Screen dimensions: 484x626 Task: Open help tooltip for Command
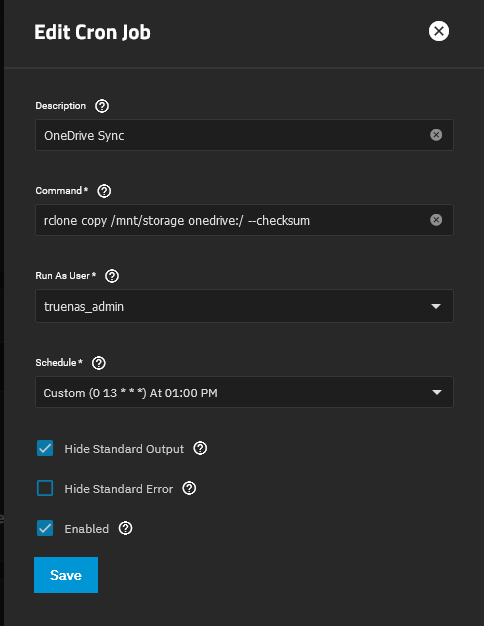tap(104, 191)
